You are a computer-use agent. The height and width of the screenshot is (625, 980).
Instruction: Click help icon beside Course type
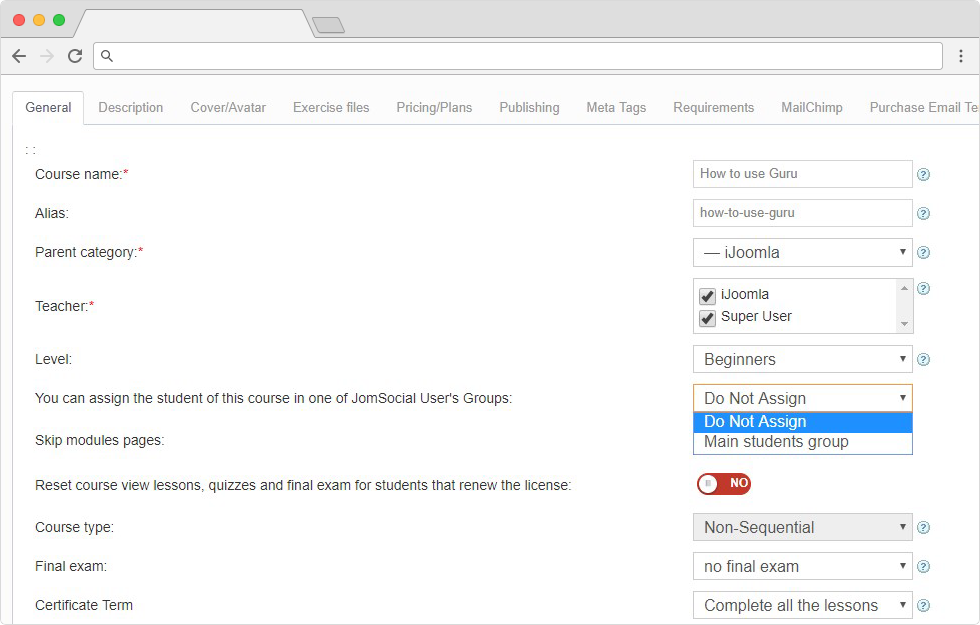pos(923,528)
